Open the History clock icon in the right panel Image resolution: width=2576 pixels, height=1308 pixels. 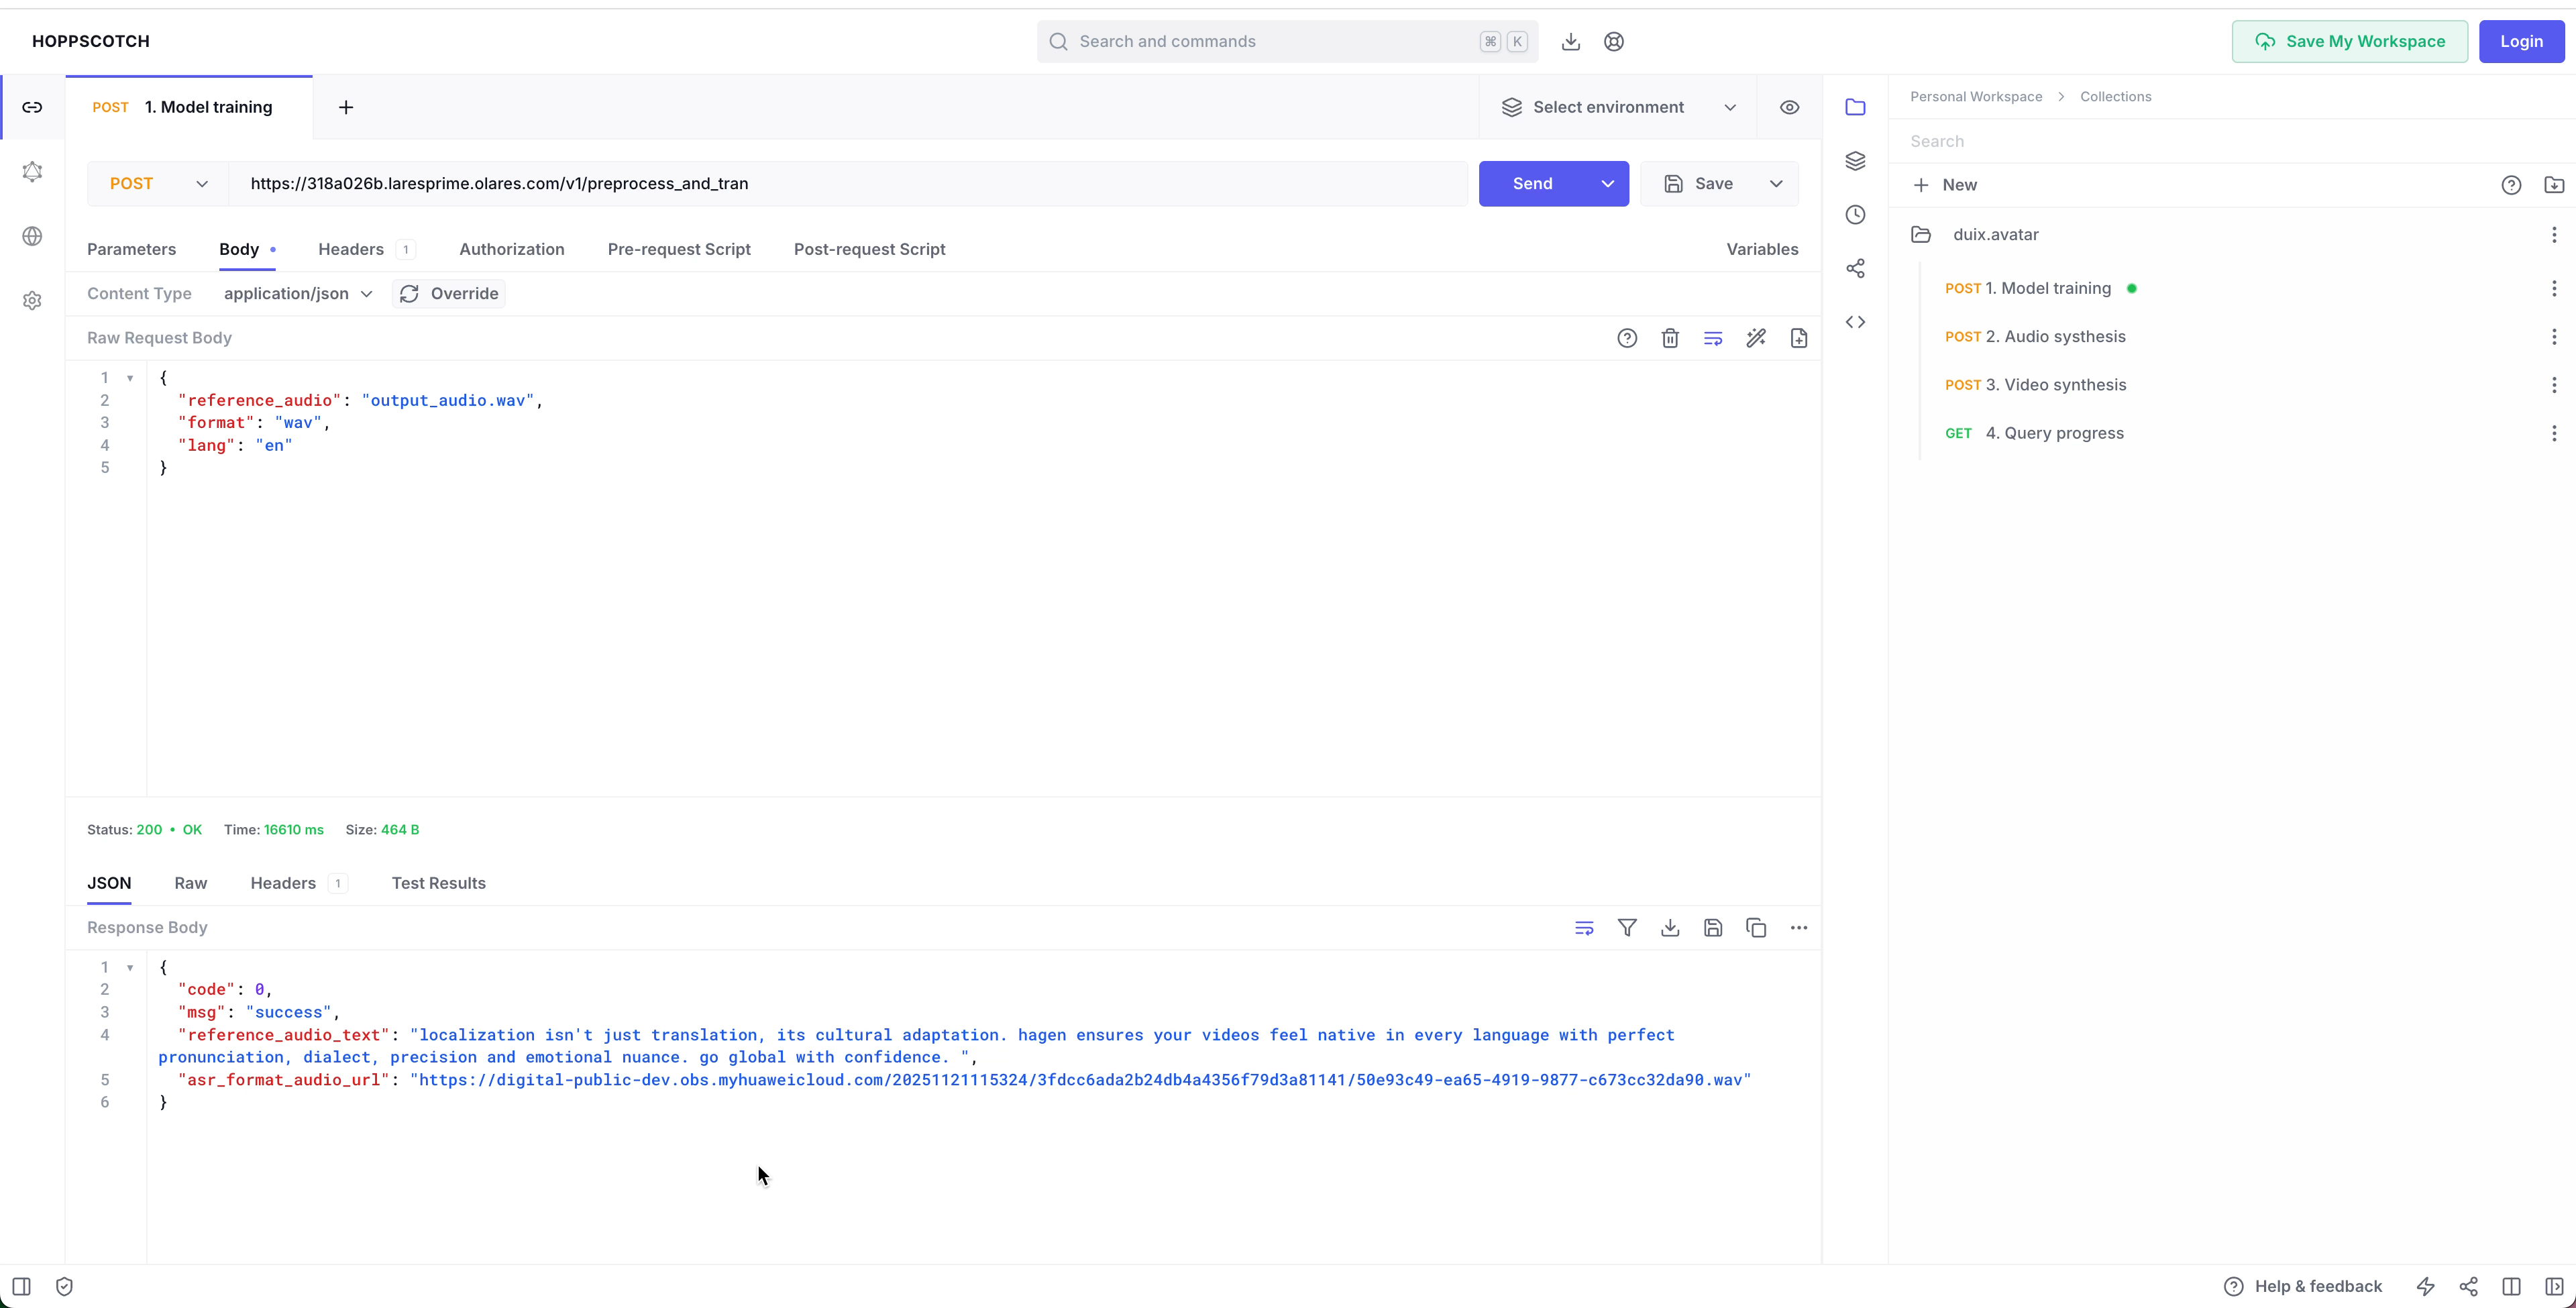coord(1855,215)
